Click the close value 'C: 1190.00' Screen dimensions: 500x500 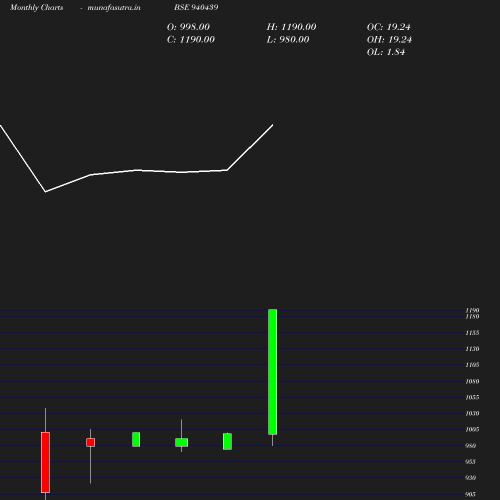pyautogui.click(x=191, y=40)
